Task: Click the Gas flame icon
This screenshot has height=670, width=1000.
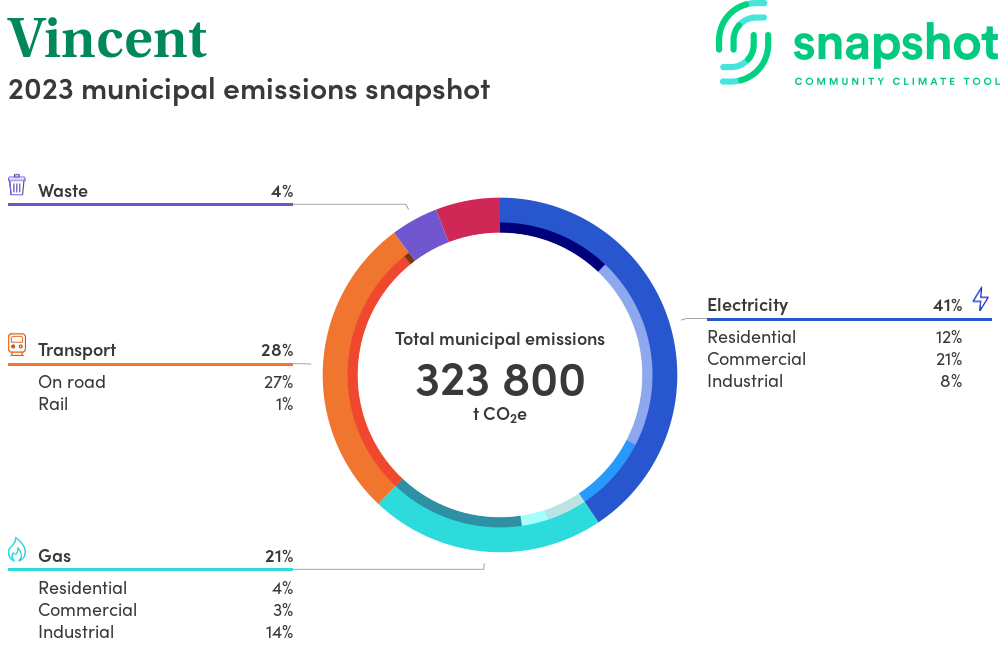Action: coord(17,550)
